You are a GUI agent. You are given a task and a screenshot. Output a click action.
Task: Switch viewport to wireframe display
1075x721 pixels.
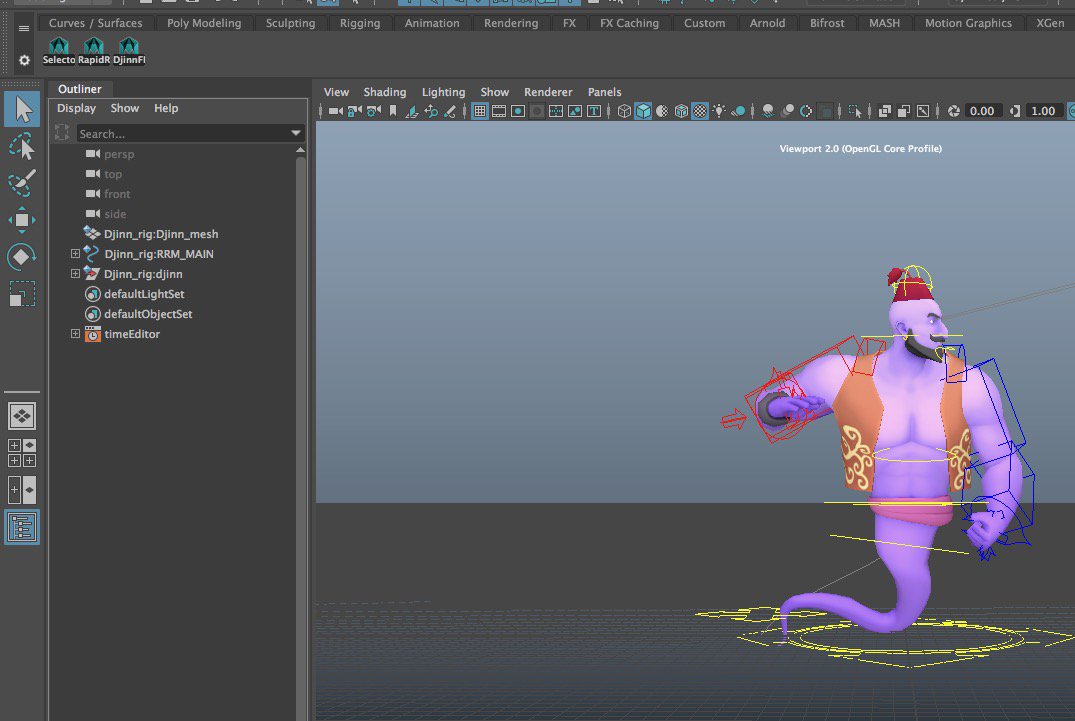pyautogui.click(x=624, y=111)
